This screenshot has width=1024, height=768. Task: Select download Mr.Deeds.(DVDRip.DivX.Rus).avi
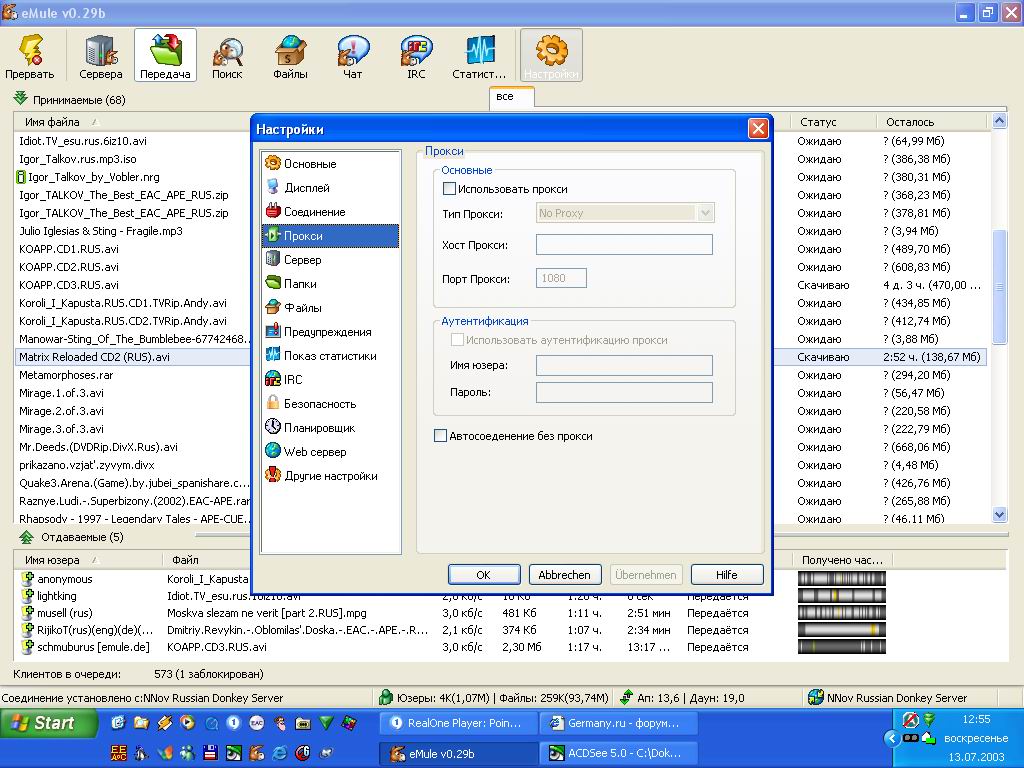pyautogui.click(x=99, y=447)
